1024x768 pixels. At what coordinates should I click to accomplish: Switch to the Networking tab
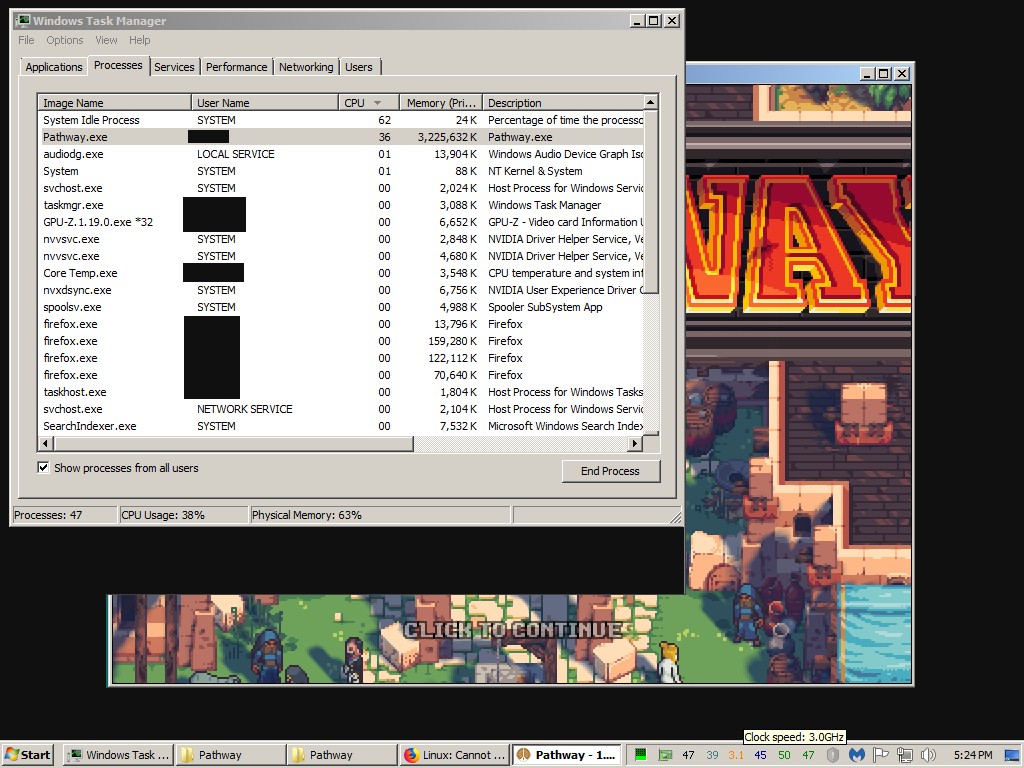pos(306,67)
